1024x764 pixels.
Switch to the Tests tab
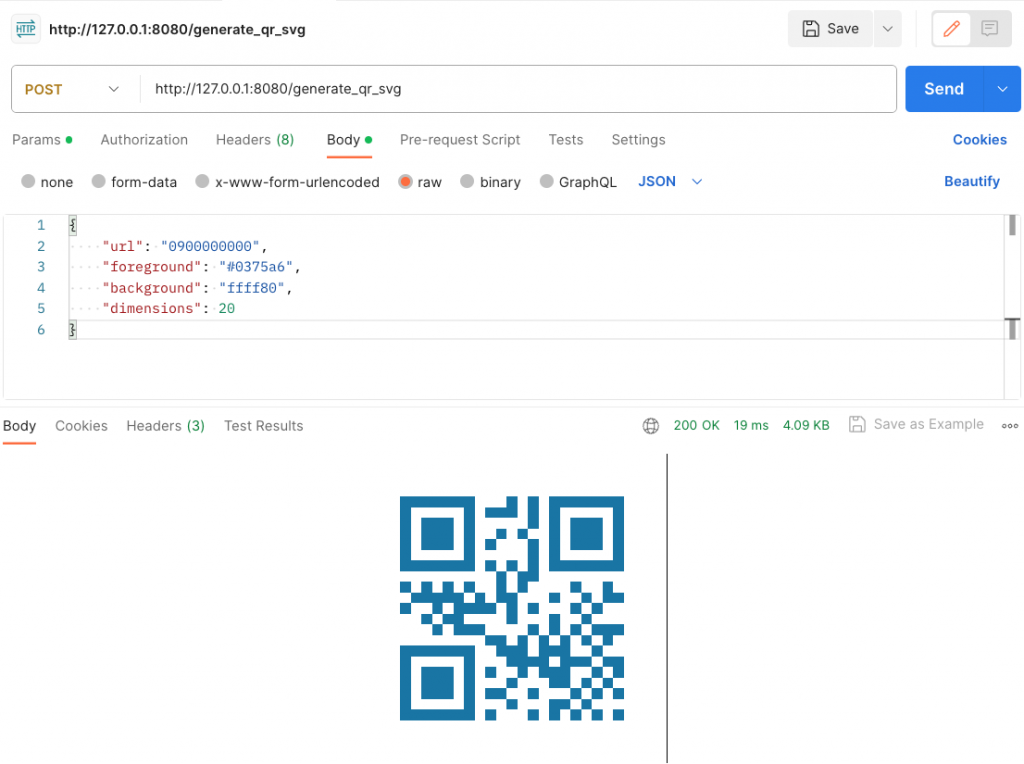click(x=566, y=140)
